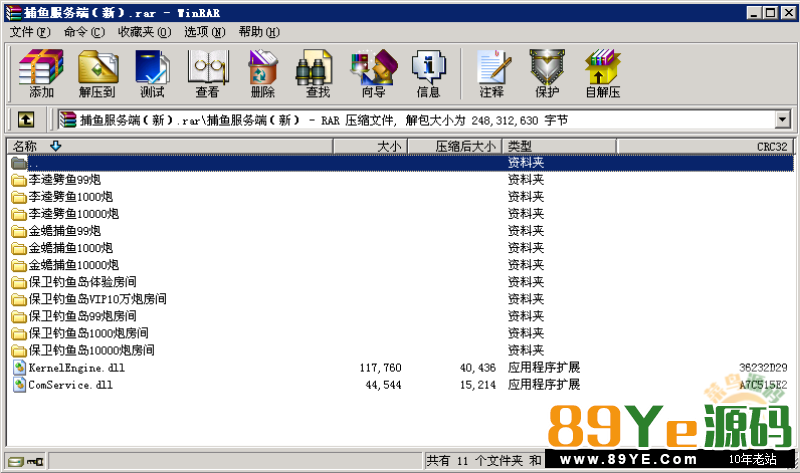Open the File (文件) menu
Screen dimensions: 800x473
click(x=30, y=32)
